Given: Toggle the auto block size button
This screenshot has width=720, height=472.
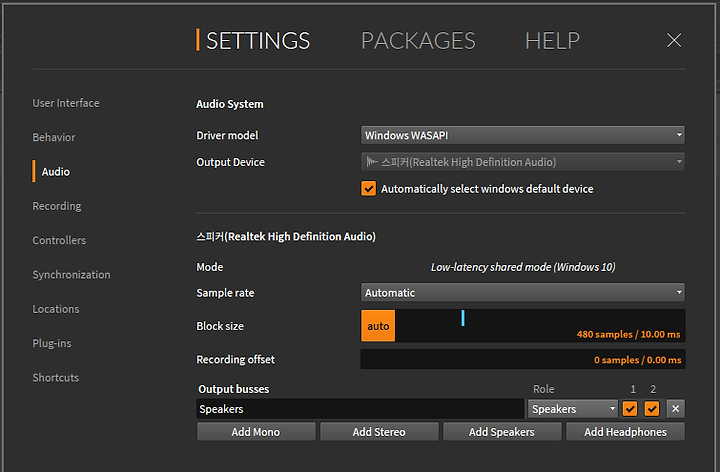Looking at the screenshot, I should coord(378,326).
